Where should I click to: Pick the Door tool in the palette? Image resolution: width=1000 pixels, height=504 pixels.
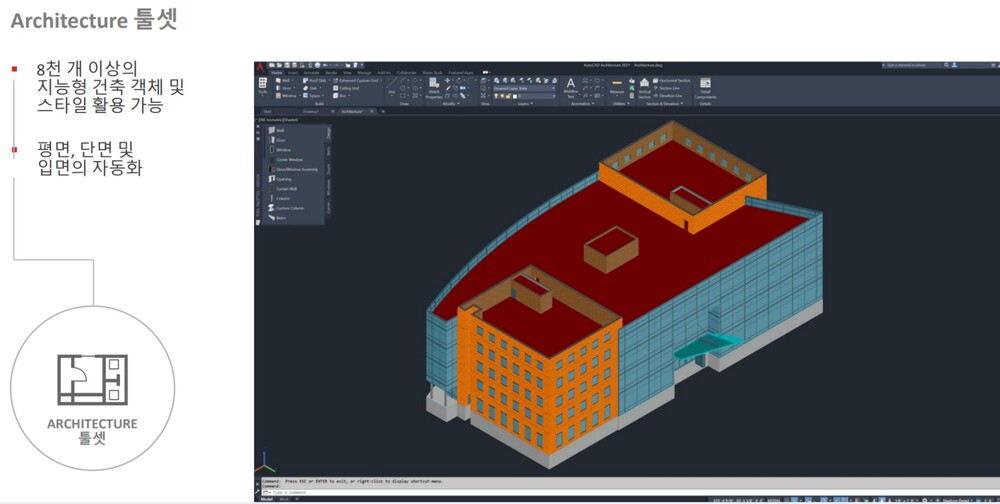279,140
